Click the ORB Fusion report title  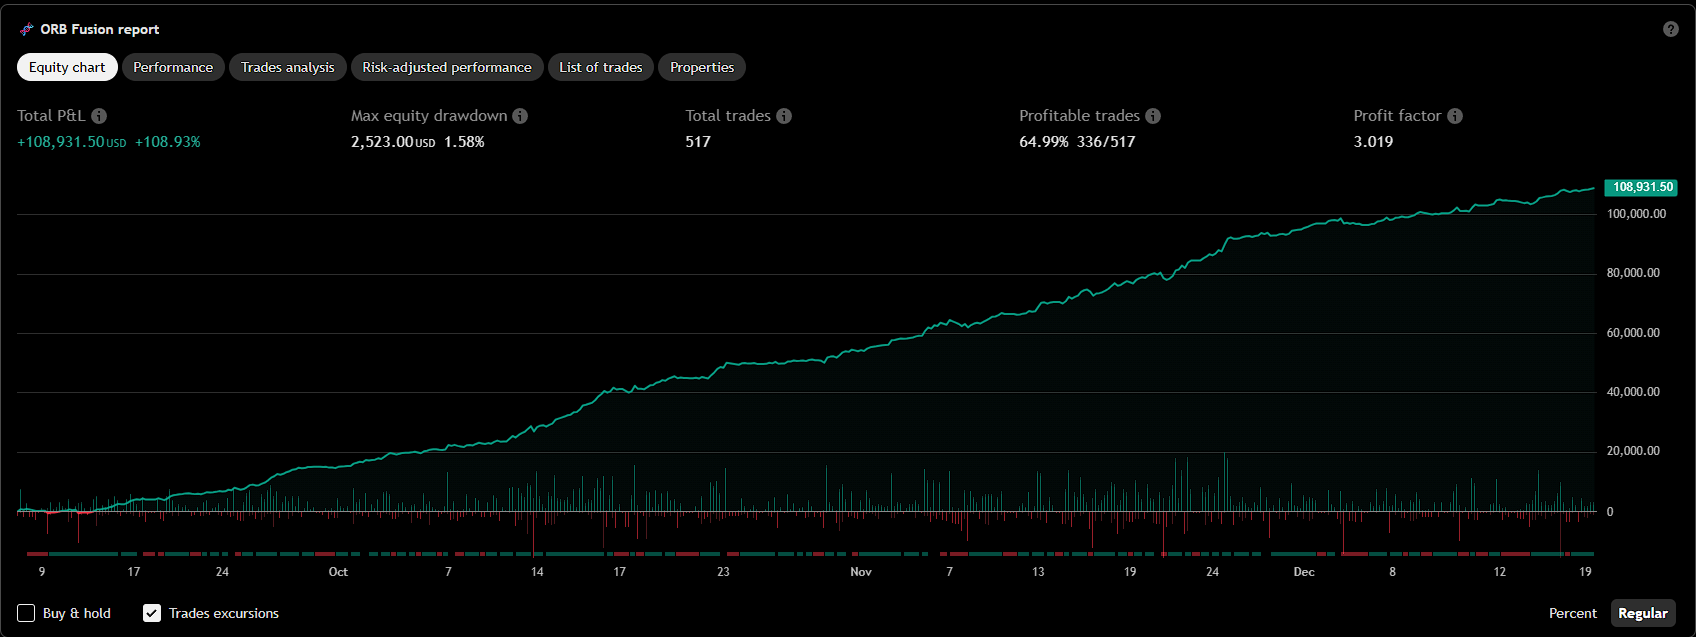pos(100,30)
